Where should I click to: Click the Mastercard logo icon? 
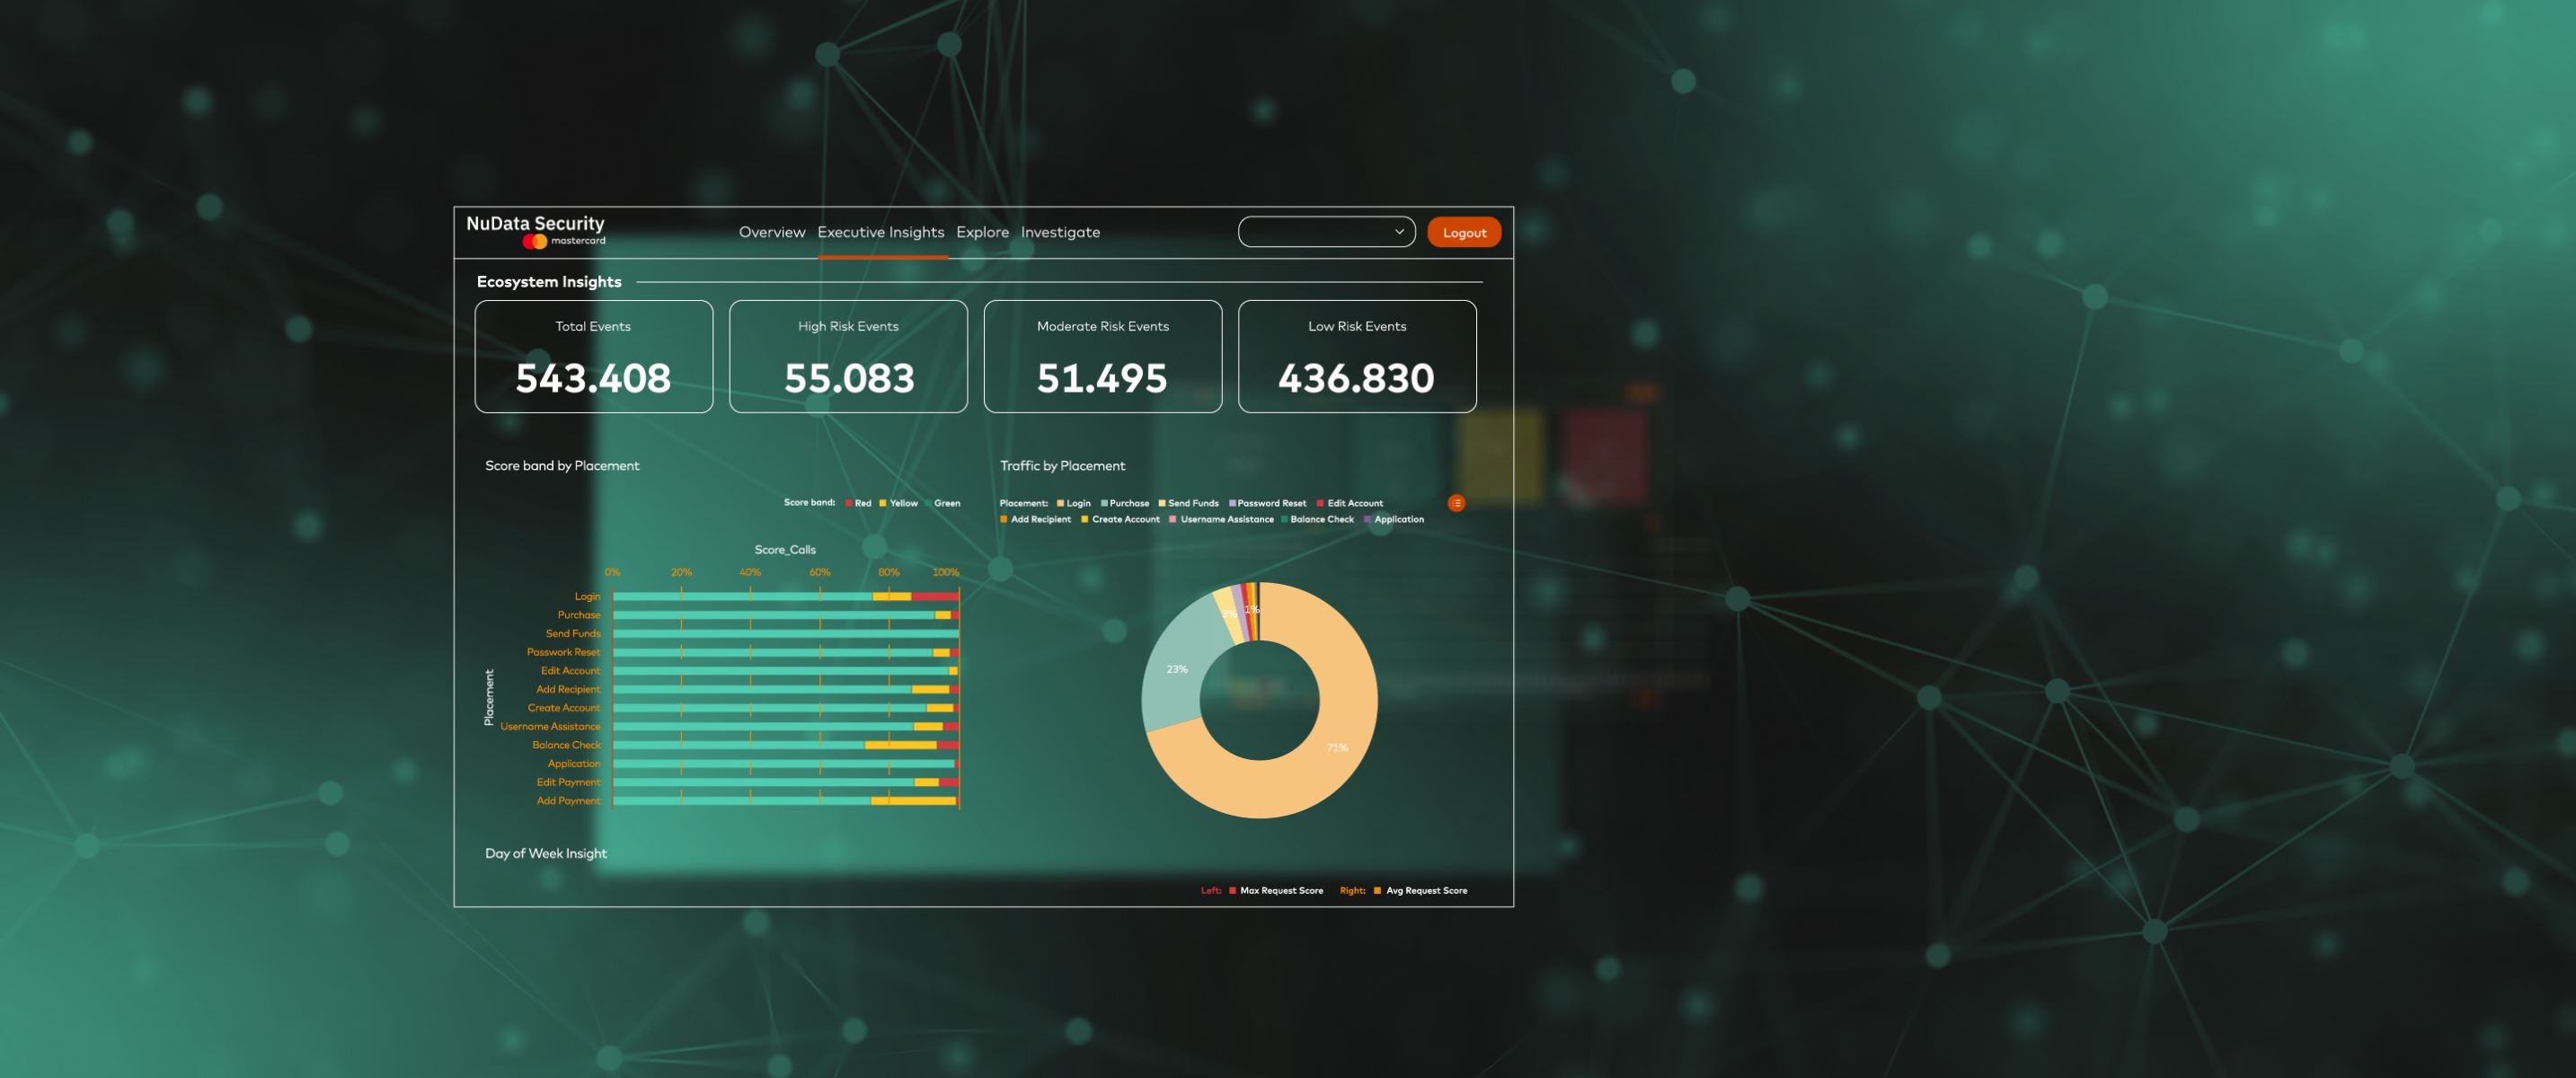(535, 241)
